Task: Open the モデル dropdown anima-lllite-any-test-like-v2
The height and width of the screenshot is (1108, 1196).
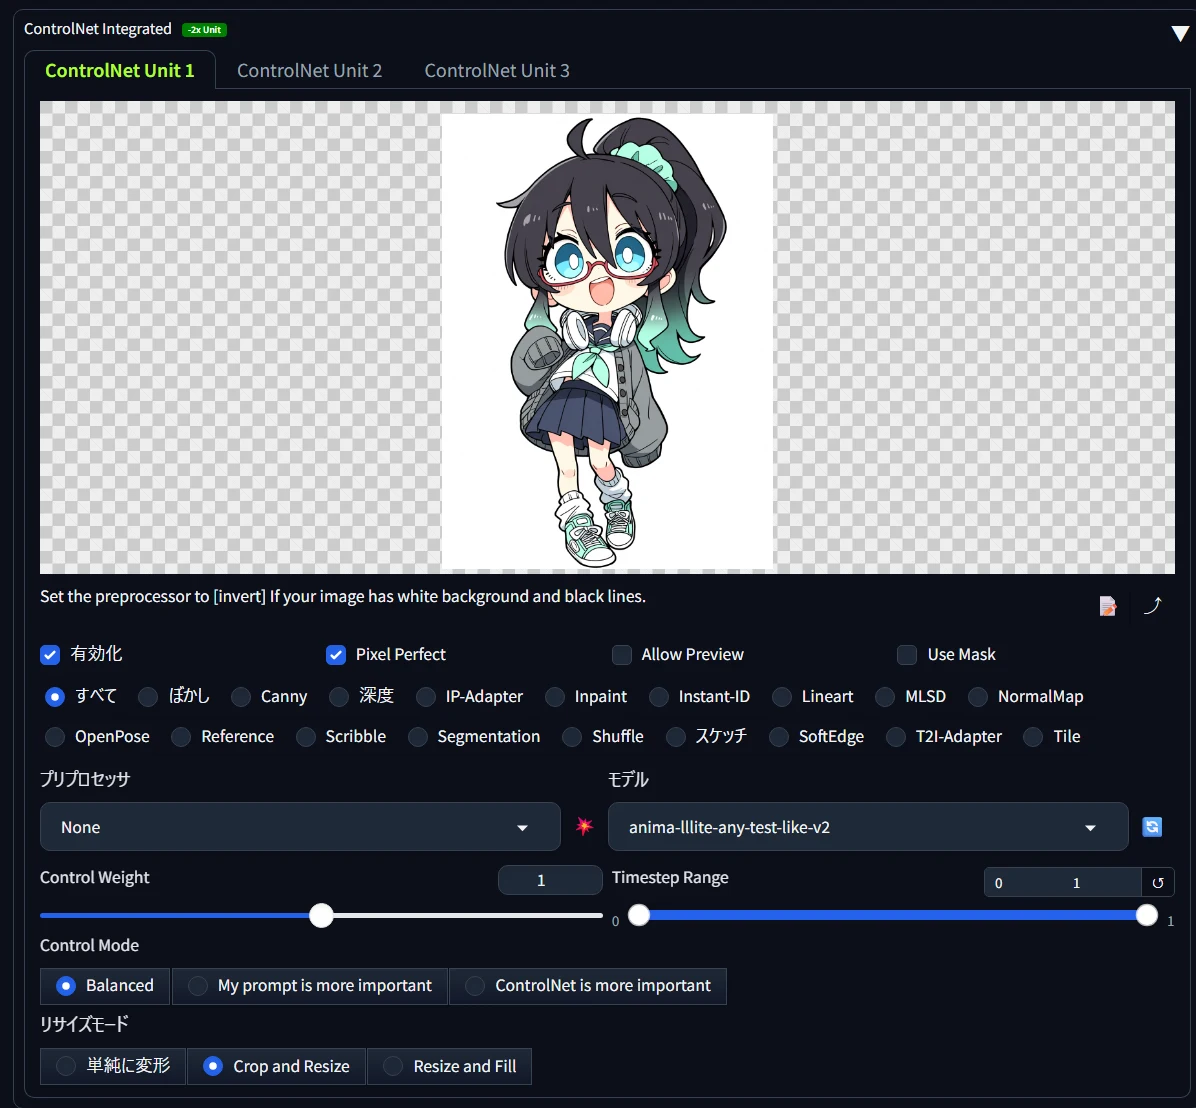Action: [868, 827]
